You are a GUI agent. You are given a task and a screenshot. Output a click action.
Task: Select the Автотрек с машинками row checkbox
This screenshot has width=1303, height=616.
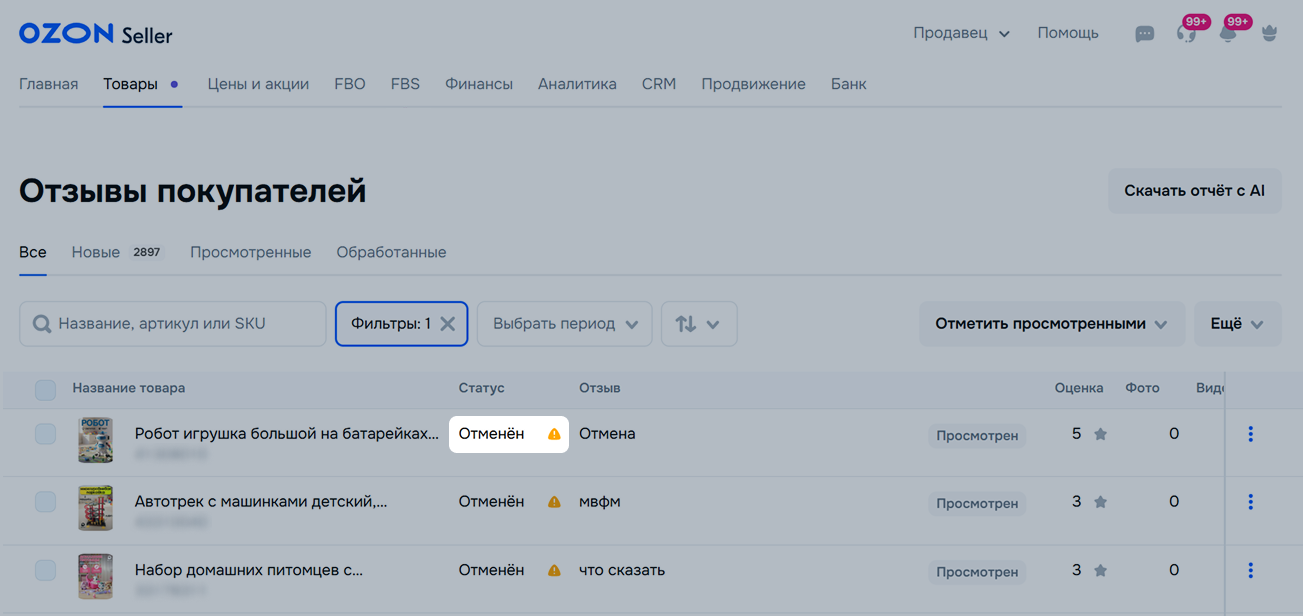[x=45, y=502]
